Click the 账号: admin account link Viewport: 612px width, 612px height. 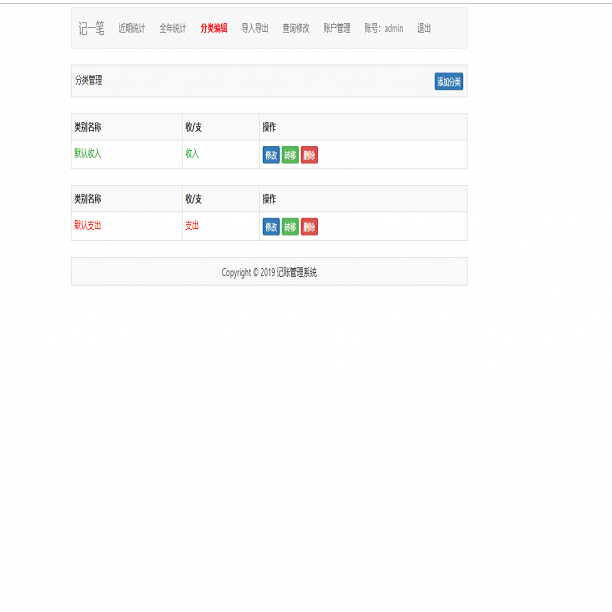[x=384, y=28]
